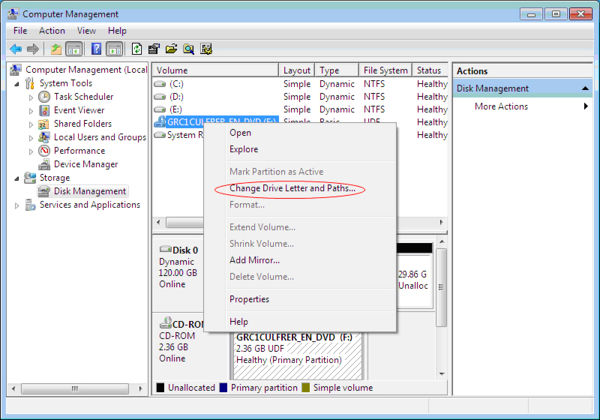The height and width of the screenshot is (420, 600).
Task: Click the Task Scheduler clock icon
Action: click(44, 97)
